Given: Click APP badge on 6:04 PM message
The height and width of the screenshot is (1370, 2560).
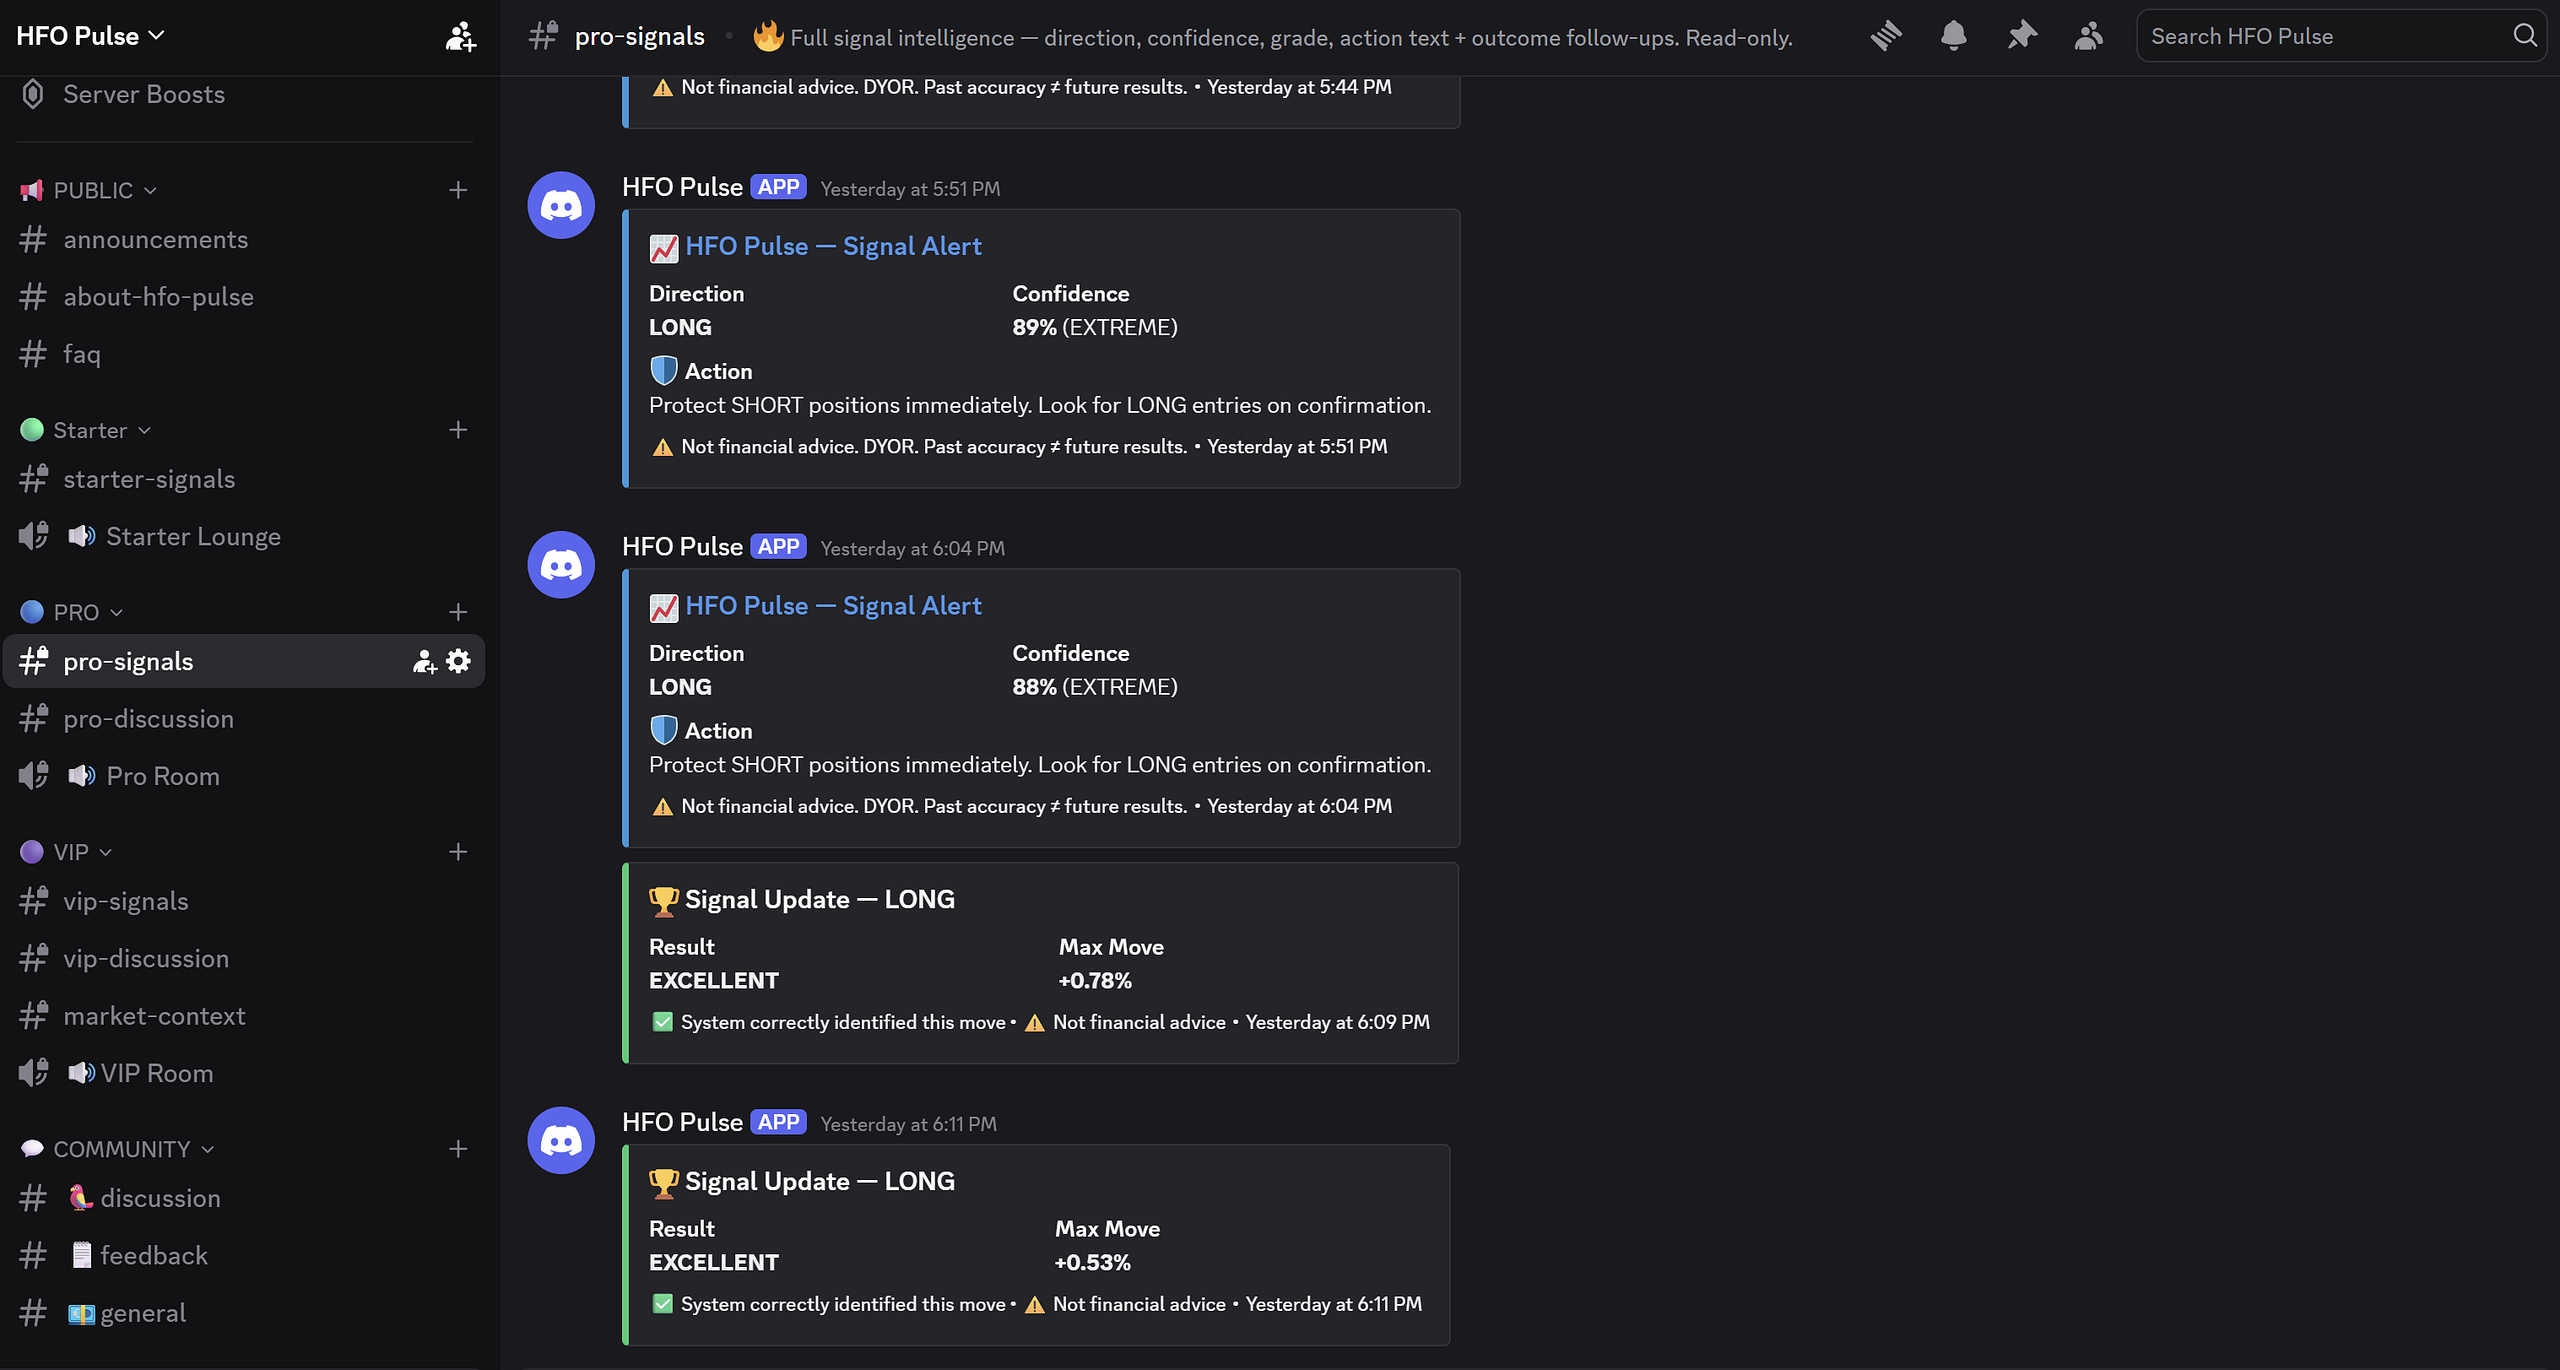Looking at the screenshot, I should coord(778,547).
